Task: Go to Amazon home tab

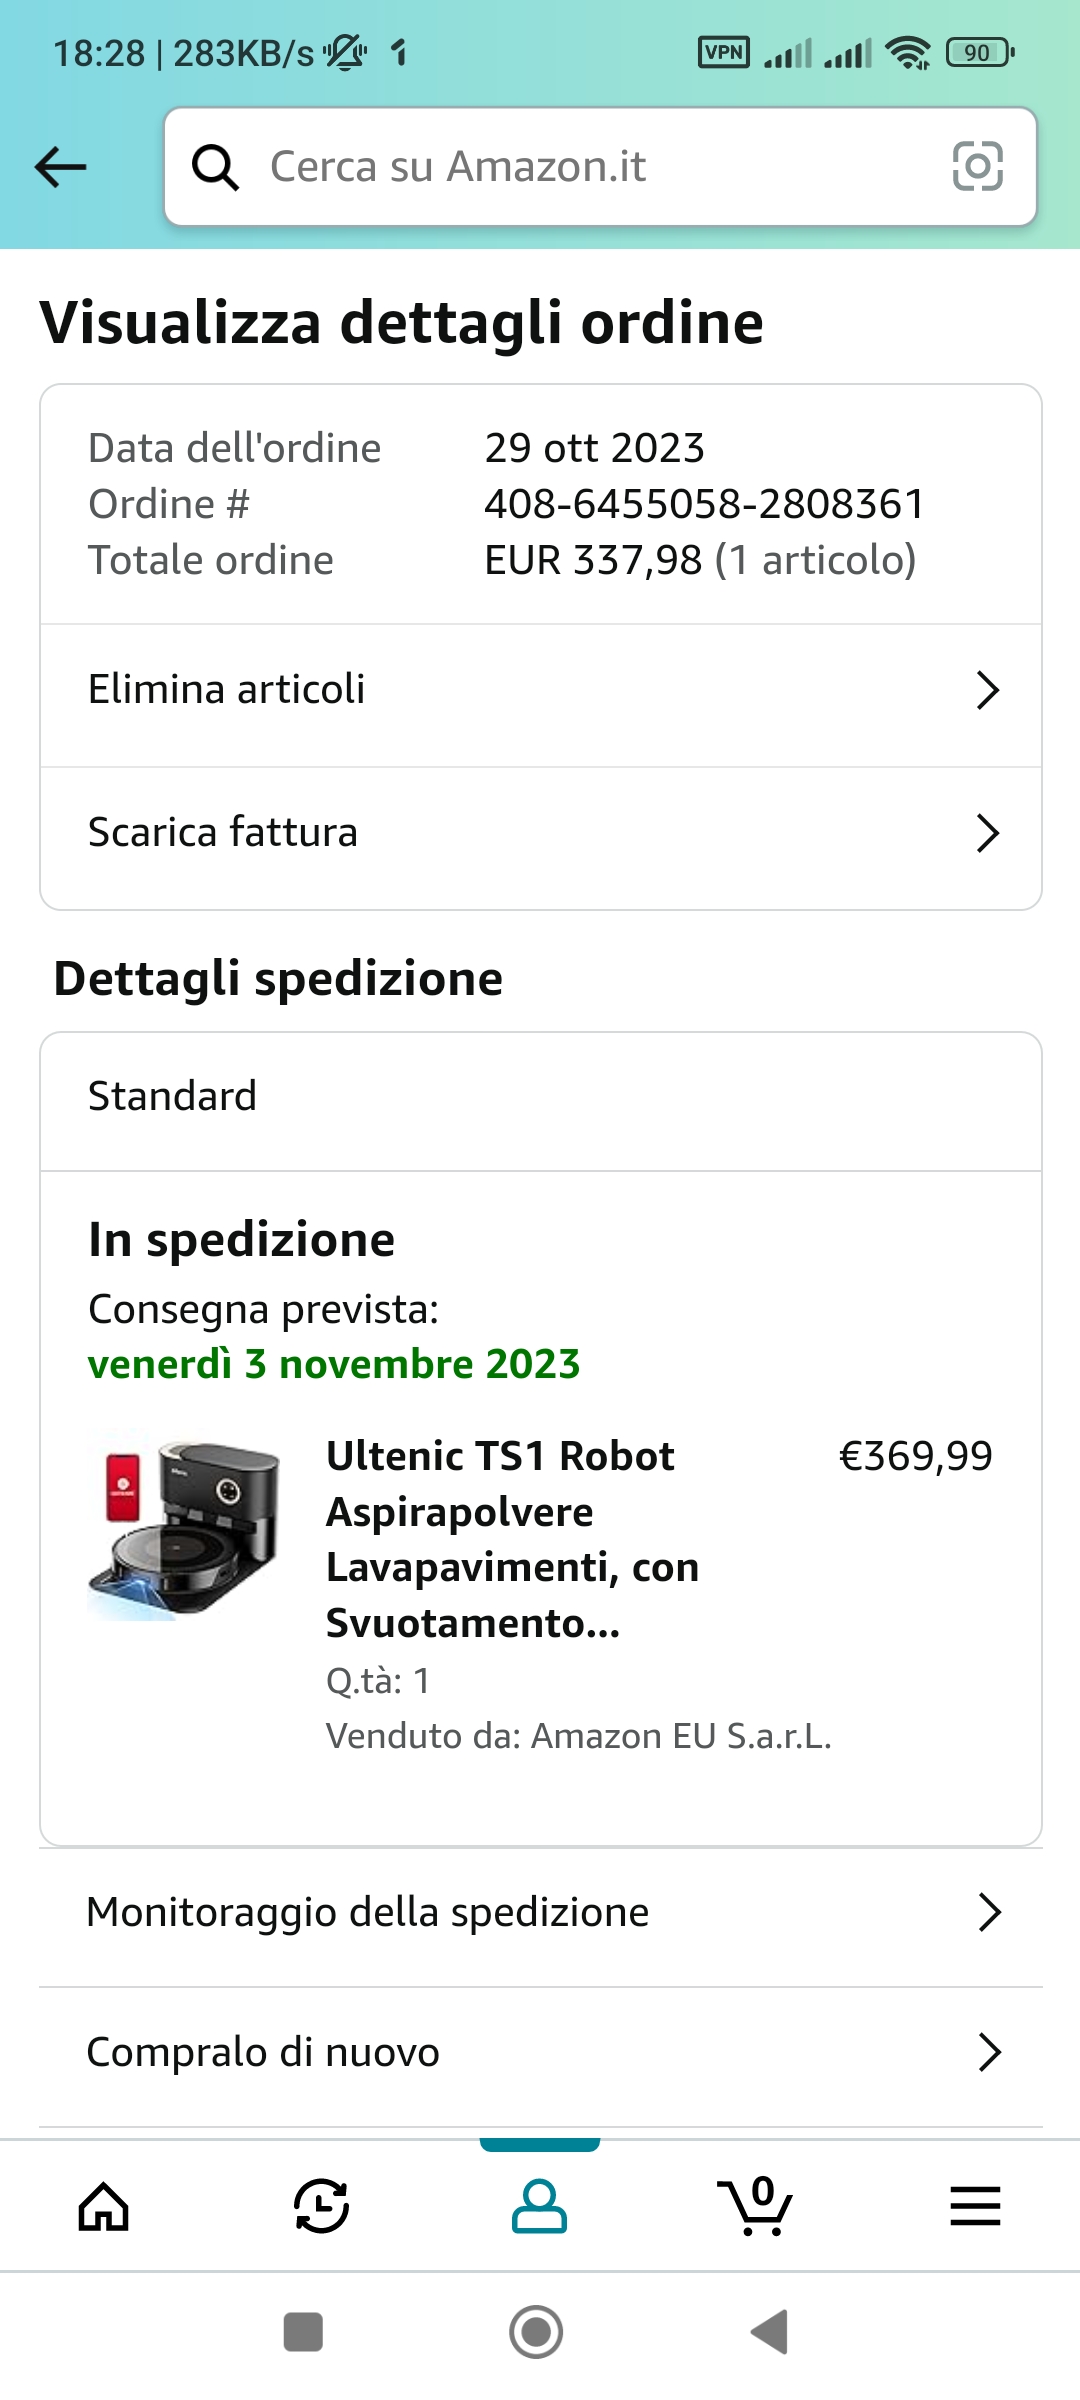Action: pyautogui.click(x=104, y=2205)
